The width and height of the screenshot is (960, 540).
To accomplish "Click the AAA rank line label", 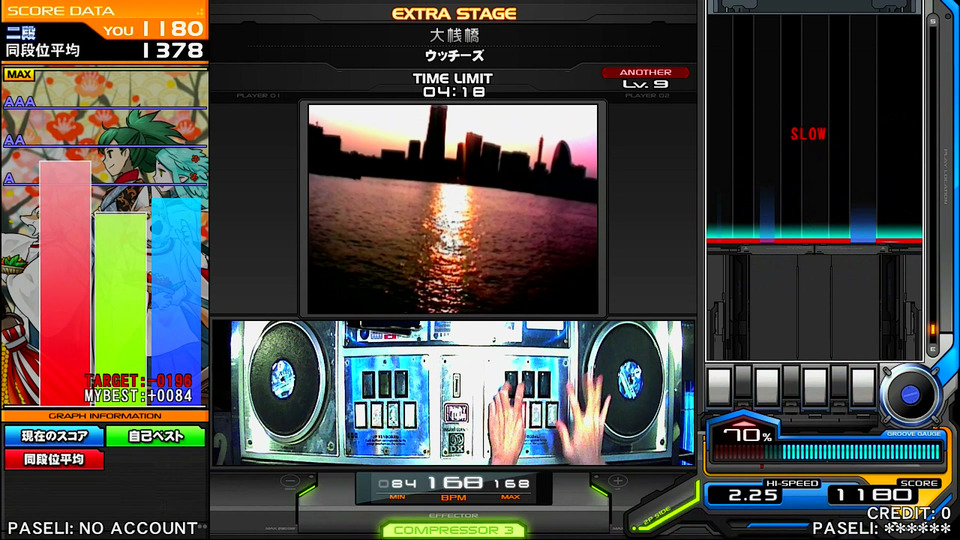I will (20, 102).
